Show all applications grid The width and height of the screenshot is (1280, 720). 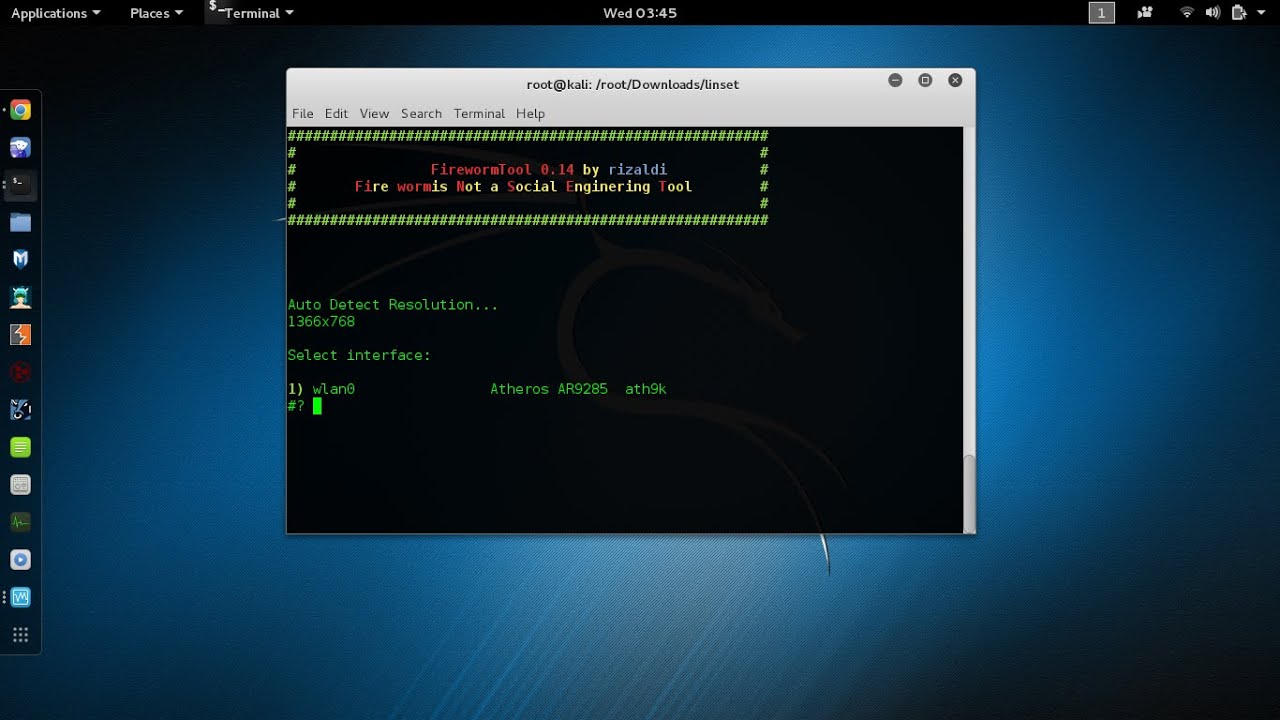20,635
